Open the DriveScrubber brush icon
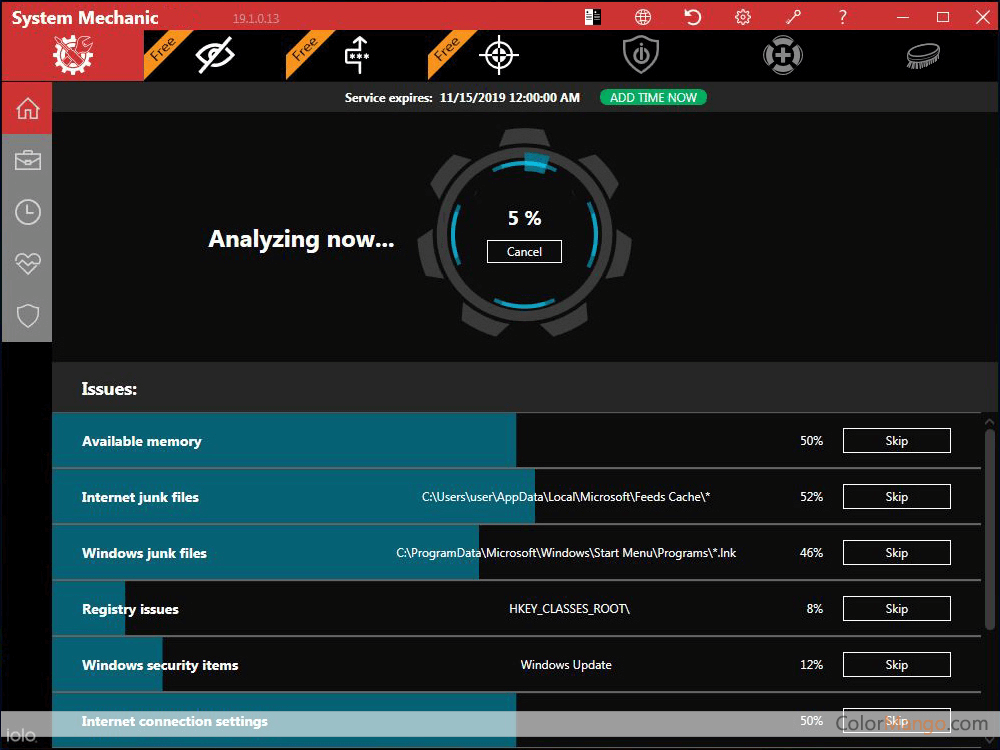This screenshot has height=750, width=1000. (x=924, y=56)
